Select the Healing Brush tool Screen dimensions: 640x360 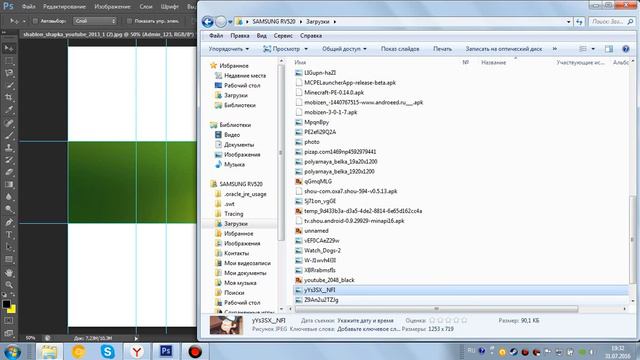click(x=9, y=123)
